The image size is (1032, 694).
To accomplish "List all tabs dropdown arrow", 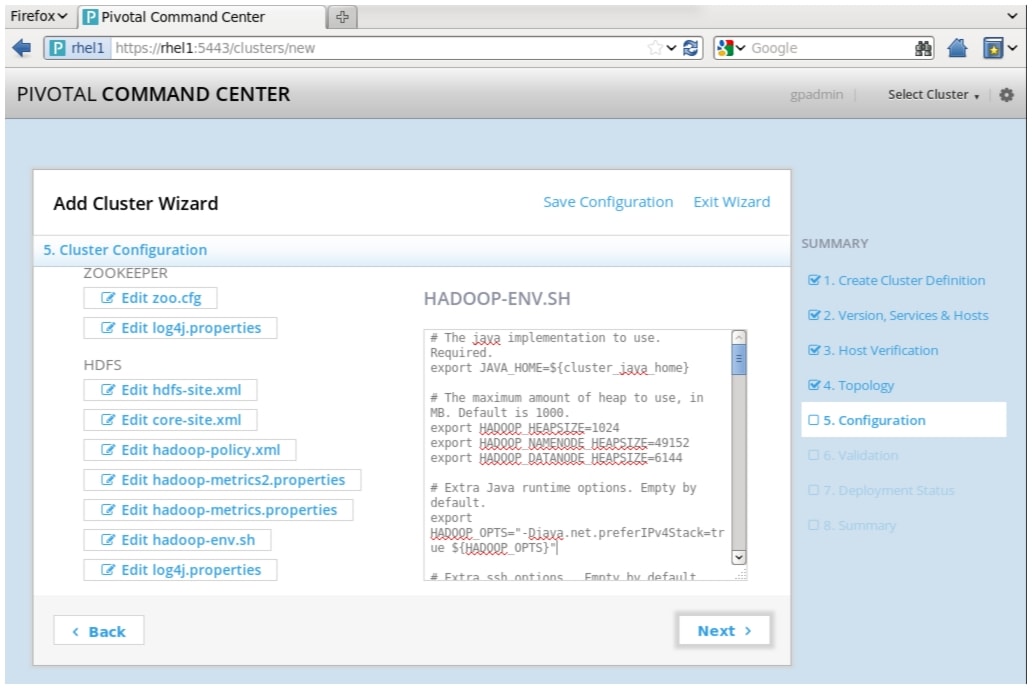I will coord(1012,16).
